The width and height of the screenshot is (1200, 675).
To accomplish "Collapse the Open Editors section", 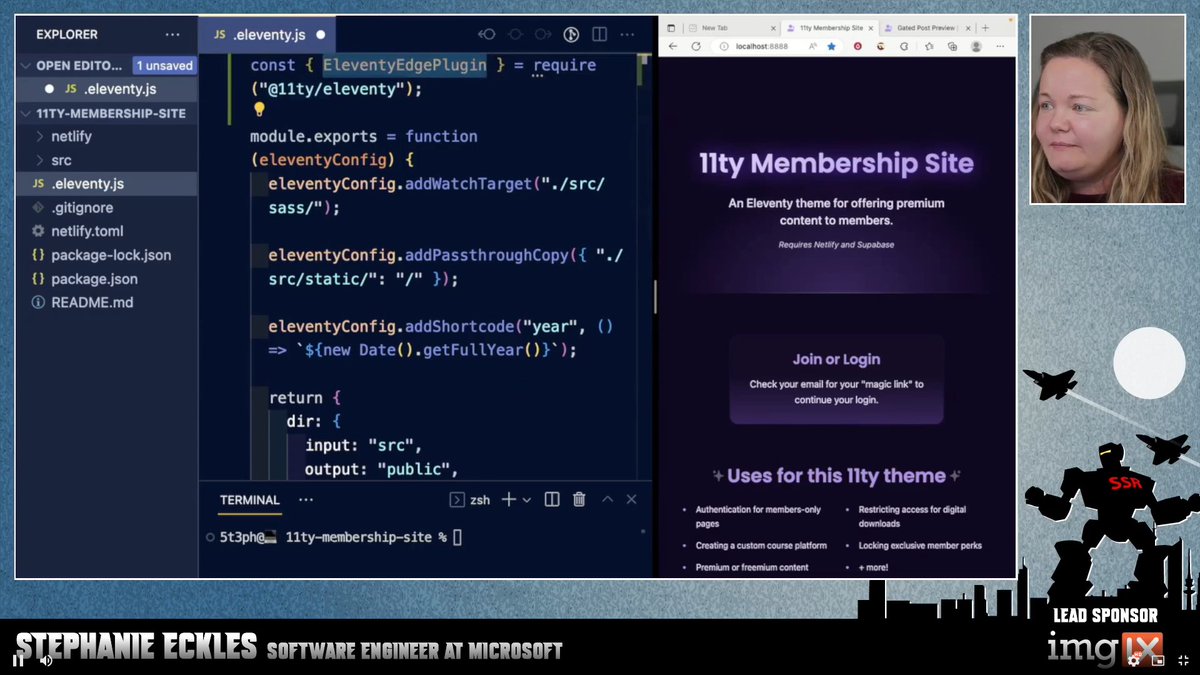I will tap(27, 65).
